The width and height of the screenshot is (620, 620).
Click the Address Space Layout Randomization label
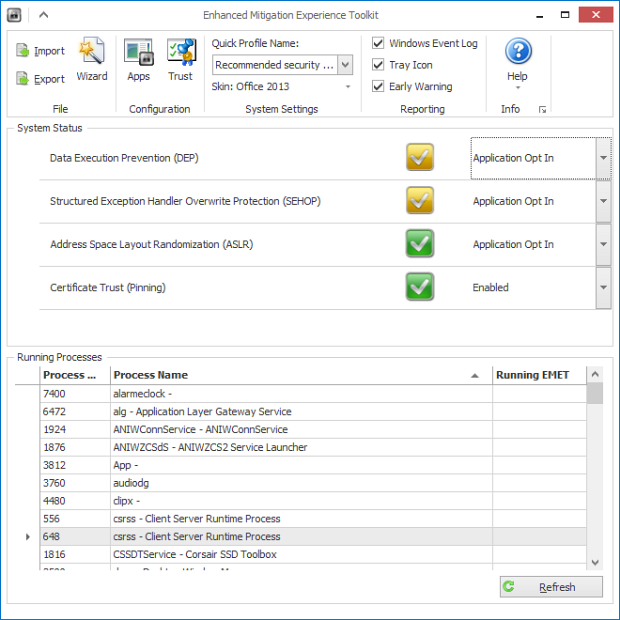click(x=151, y=244)
